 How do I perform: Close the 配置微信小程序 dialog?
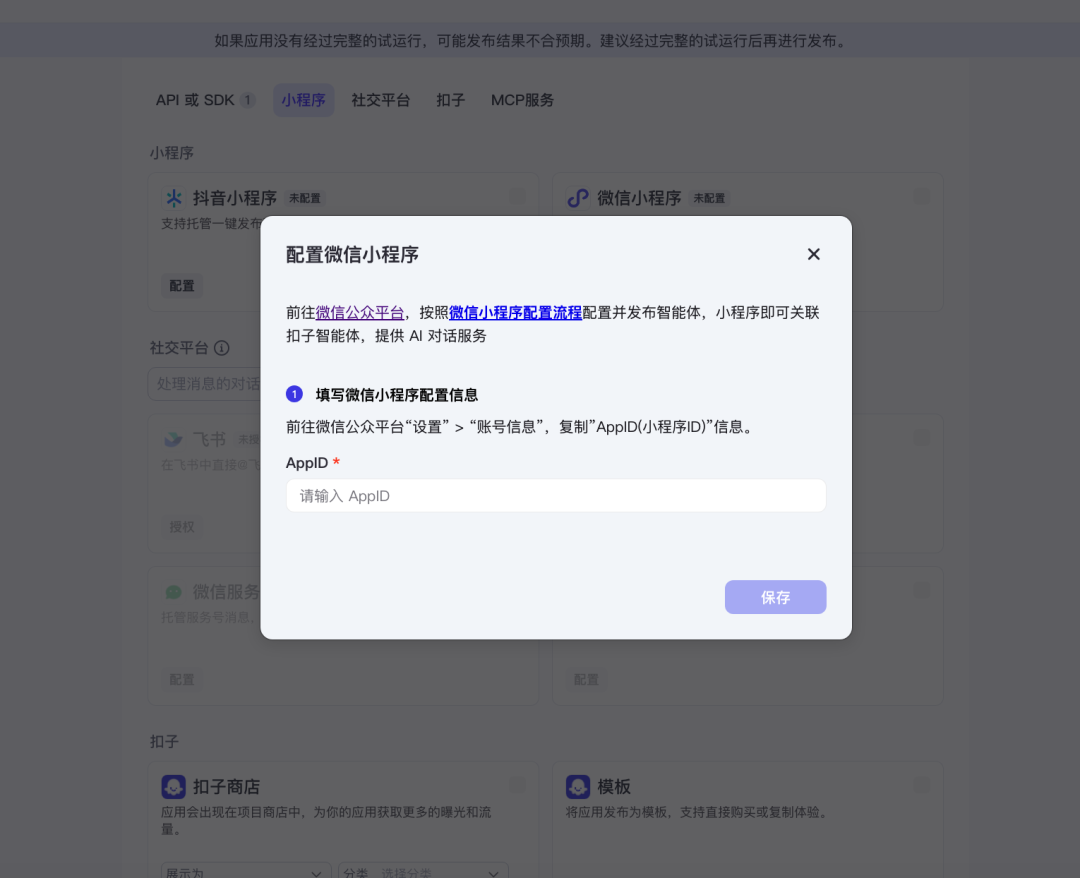click(x=813, y=254)
